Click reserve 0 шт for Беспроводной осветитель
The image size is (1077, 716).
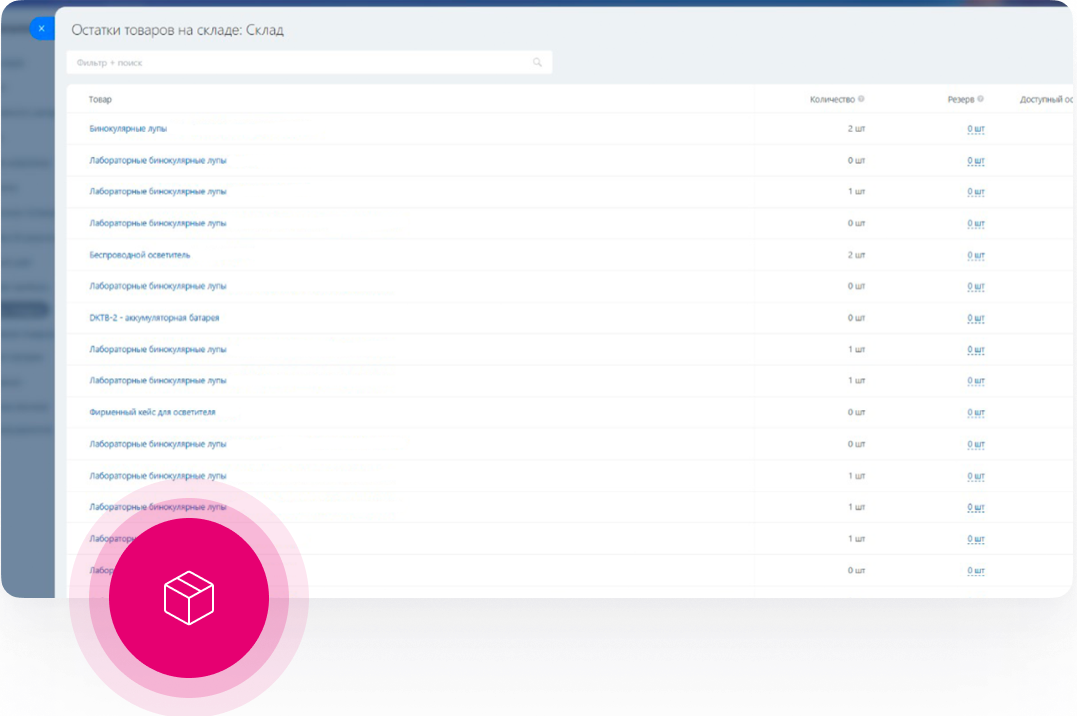point(975,255)
